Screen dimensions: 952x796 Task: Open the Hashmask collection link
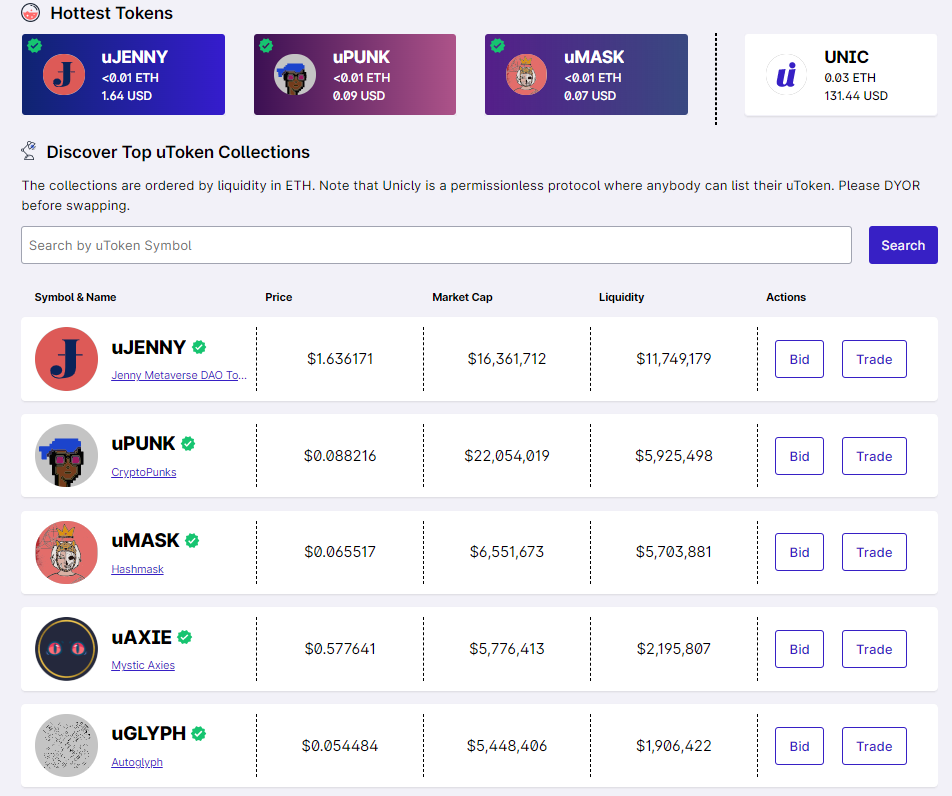tap(137, 569)
